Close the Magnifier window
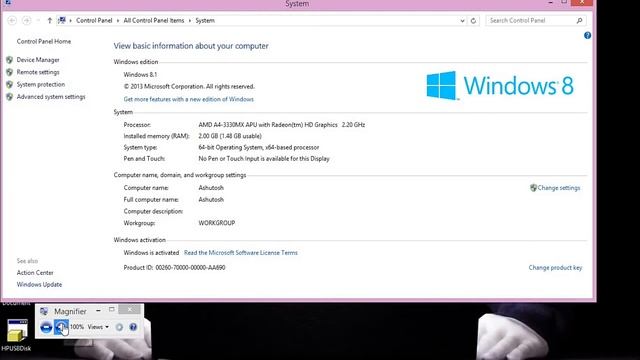This screenshot has height=360, width=640. coord(130,310)
